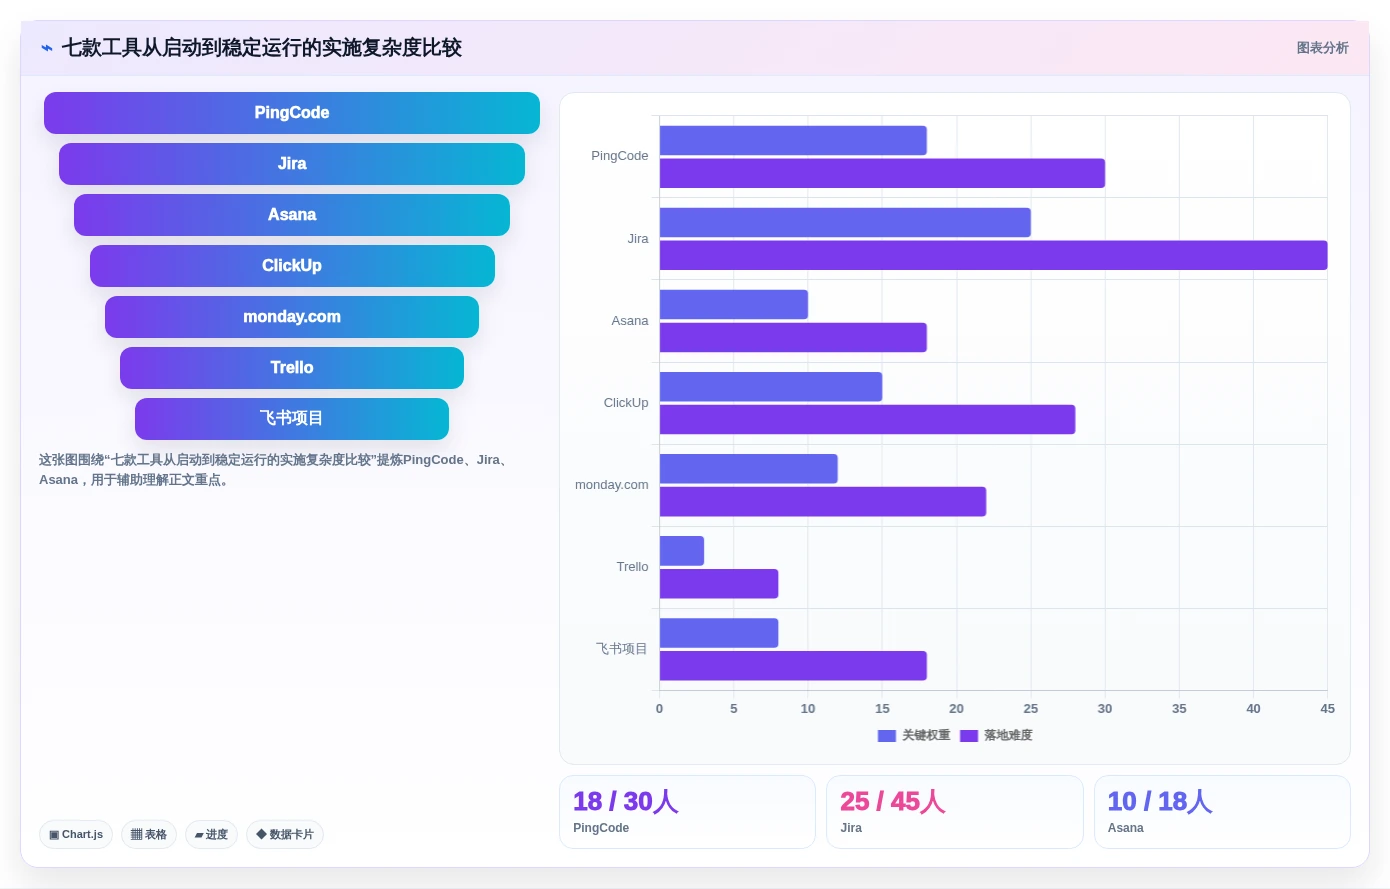Click Trello's 落地难度 bar in chart
Viewport: 1390px width, 889px height.
coord(719,584)
